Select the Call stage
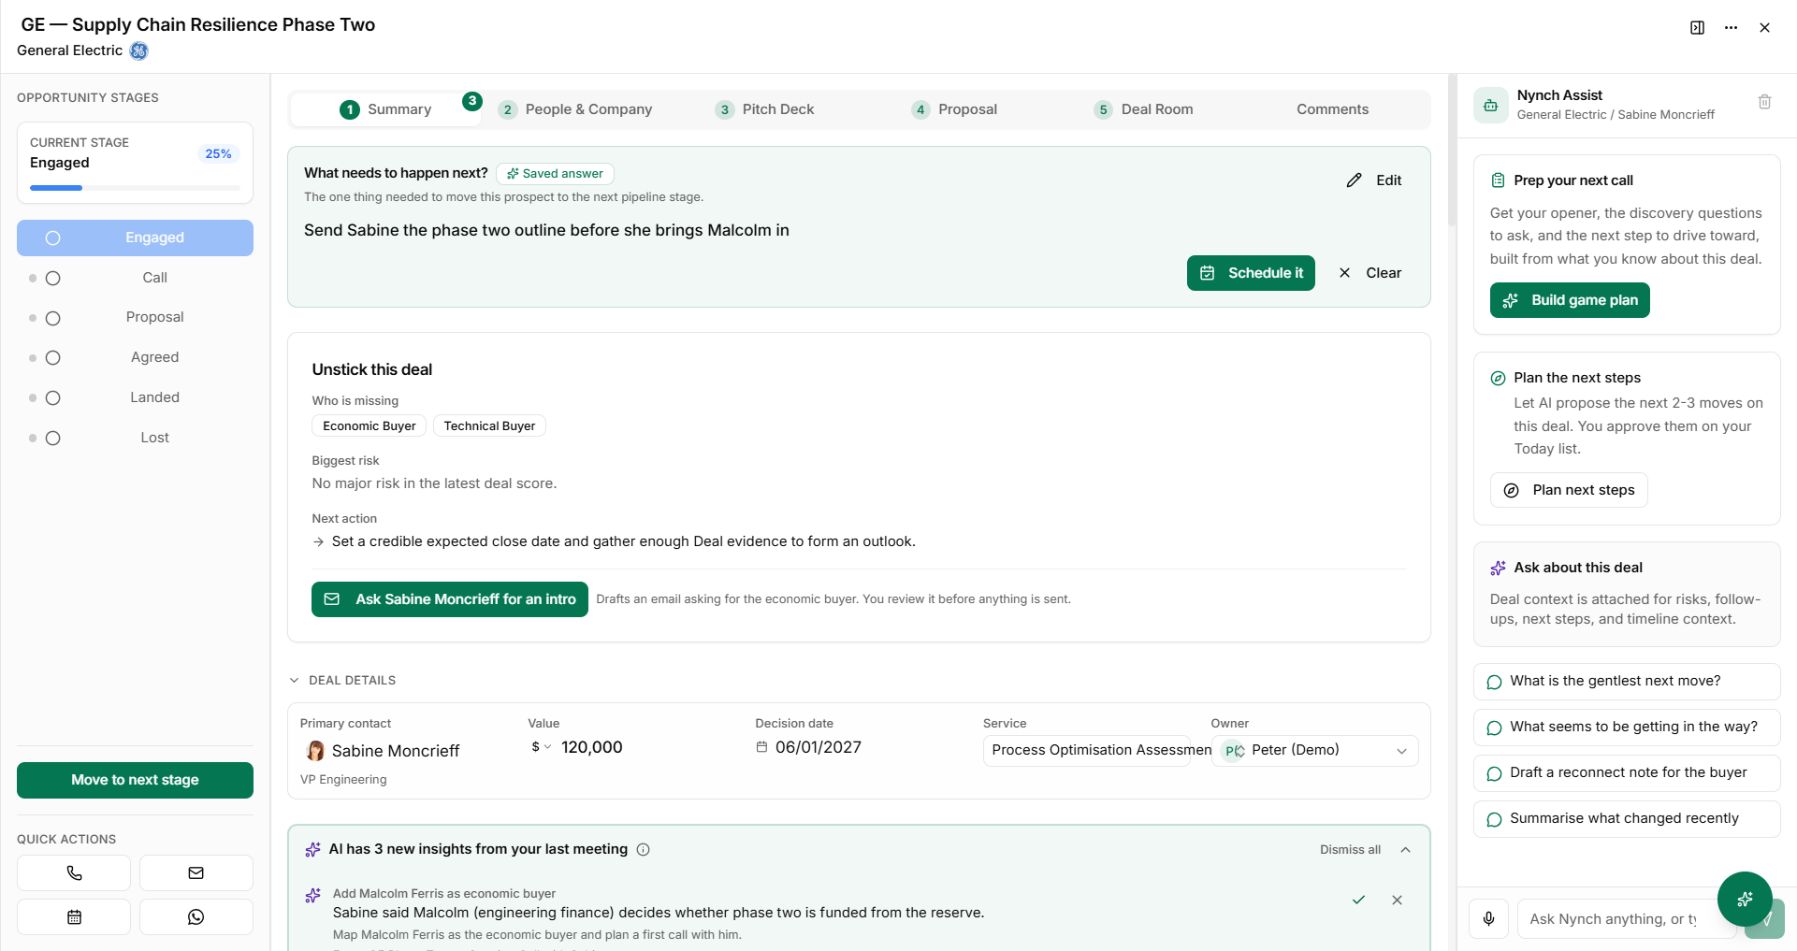This screenshot has width=1797, height=951. (x=135, y=278)
